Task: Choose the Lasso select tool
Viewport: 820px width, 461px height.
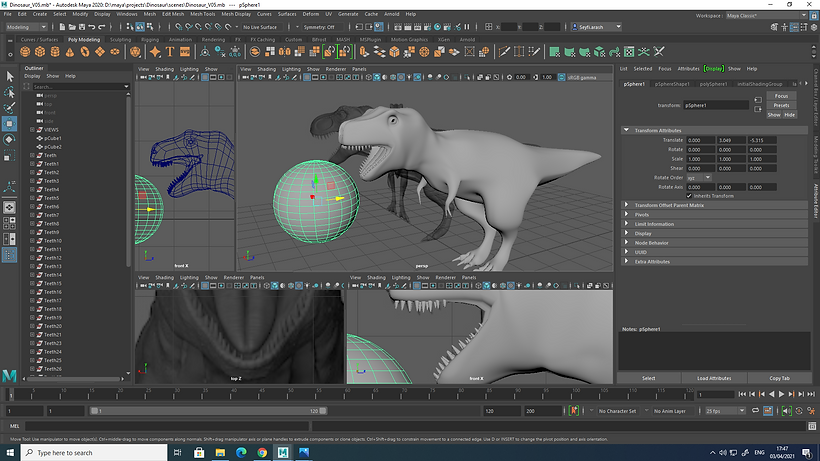Action: pos(9,93)
